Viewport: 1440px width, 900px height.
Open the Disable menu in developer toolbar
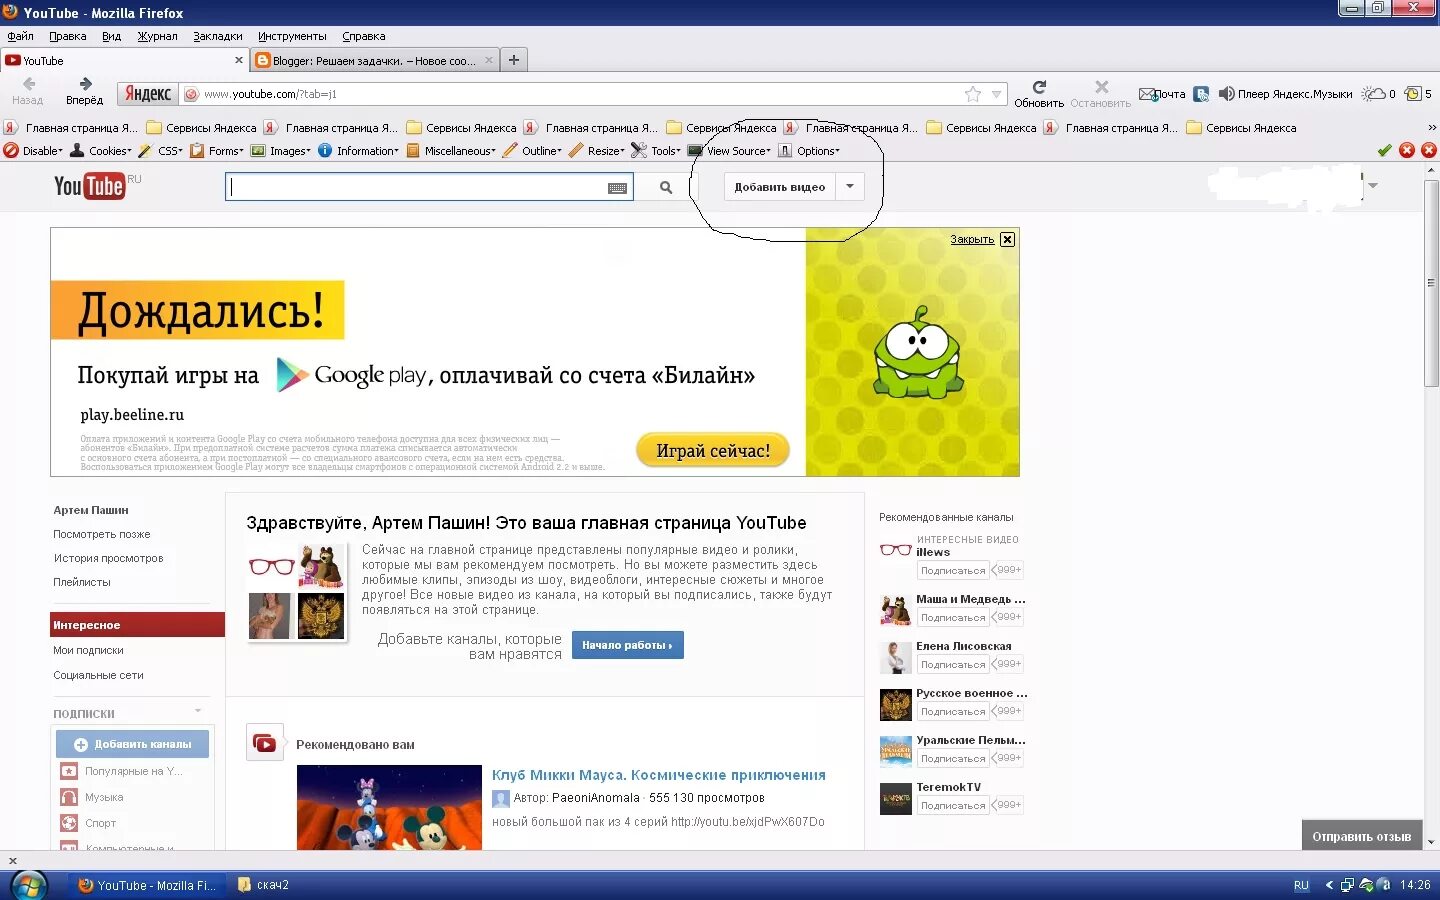pyautogui.click(x=33, y=151)
